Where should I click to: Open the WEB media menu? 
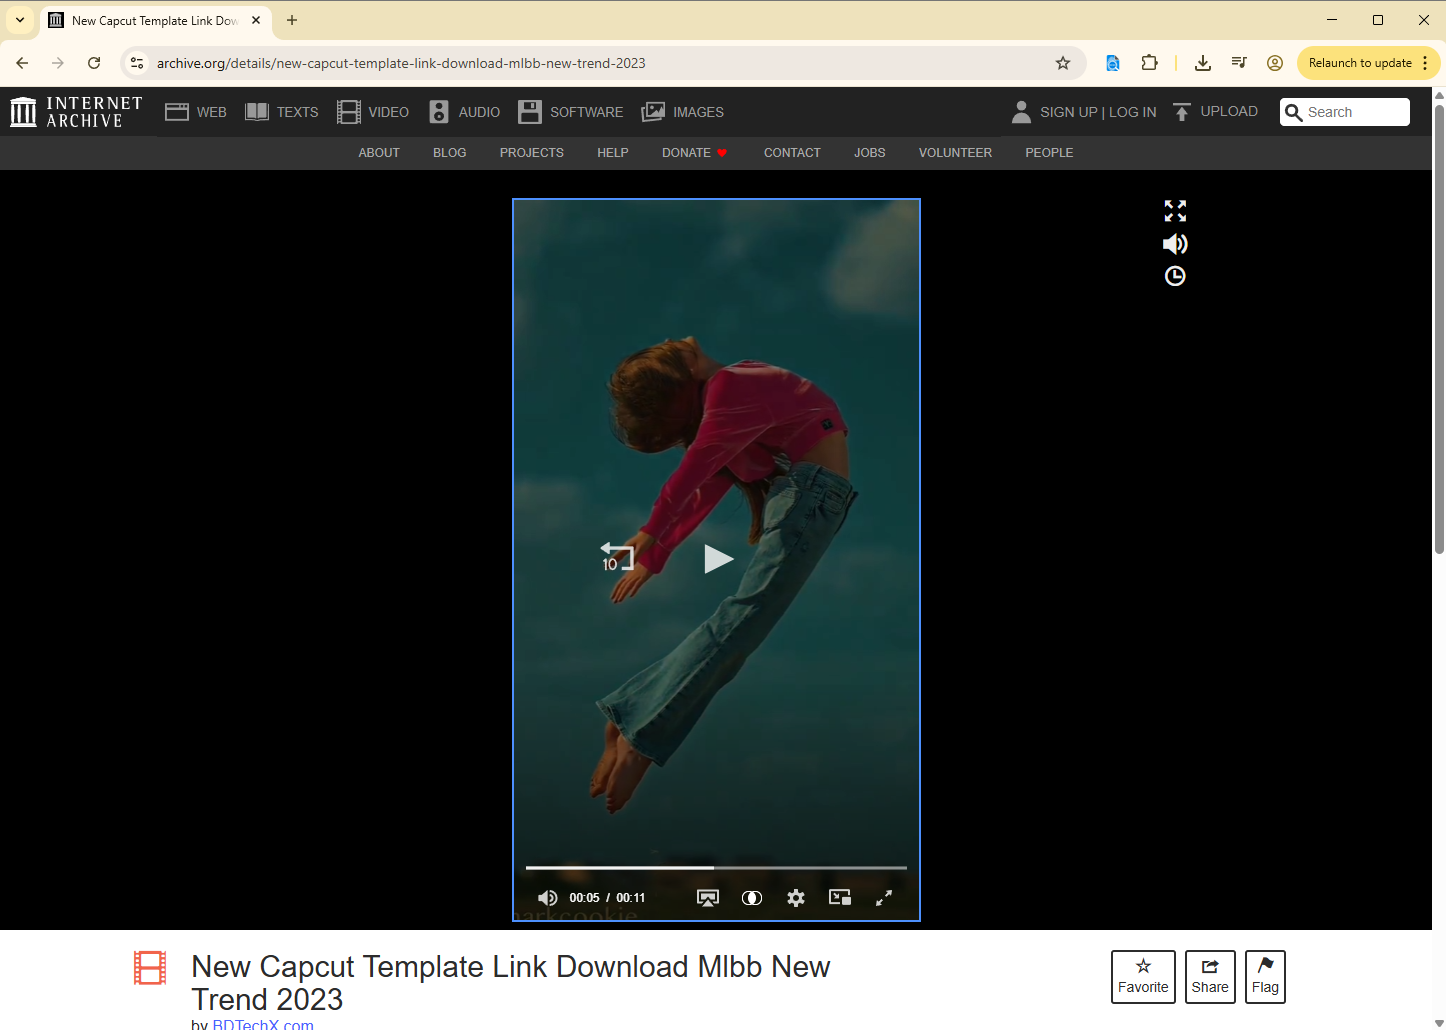(x=196, y=112)
